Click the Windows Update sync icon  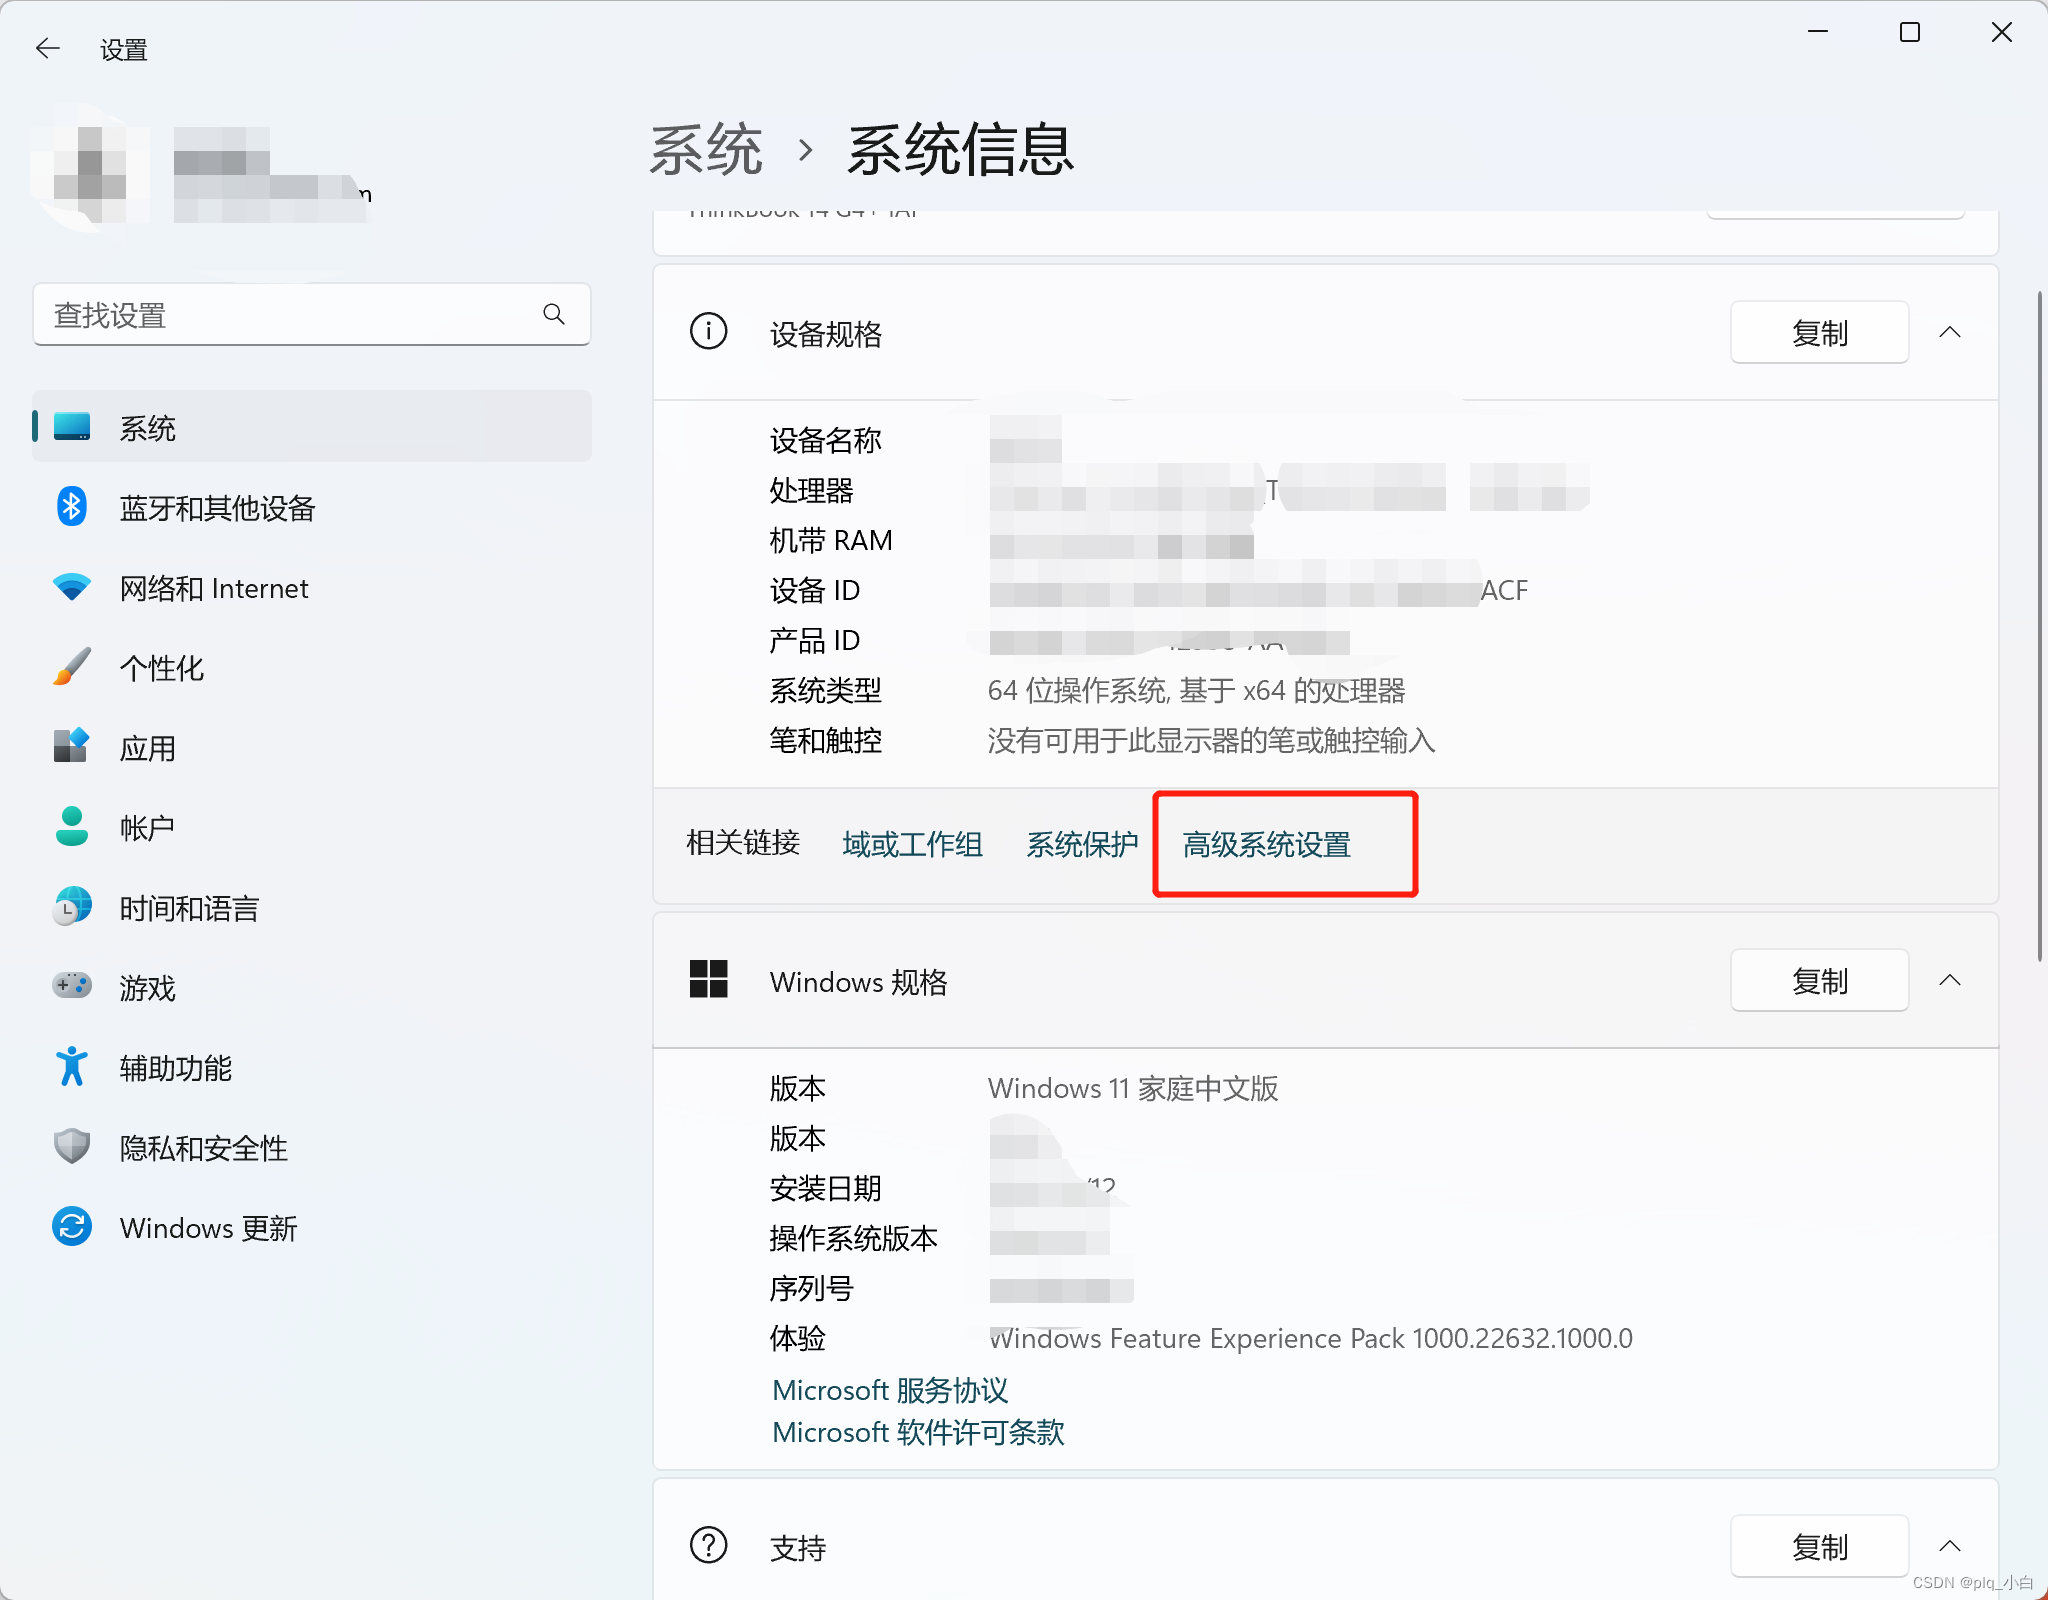72,1227
